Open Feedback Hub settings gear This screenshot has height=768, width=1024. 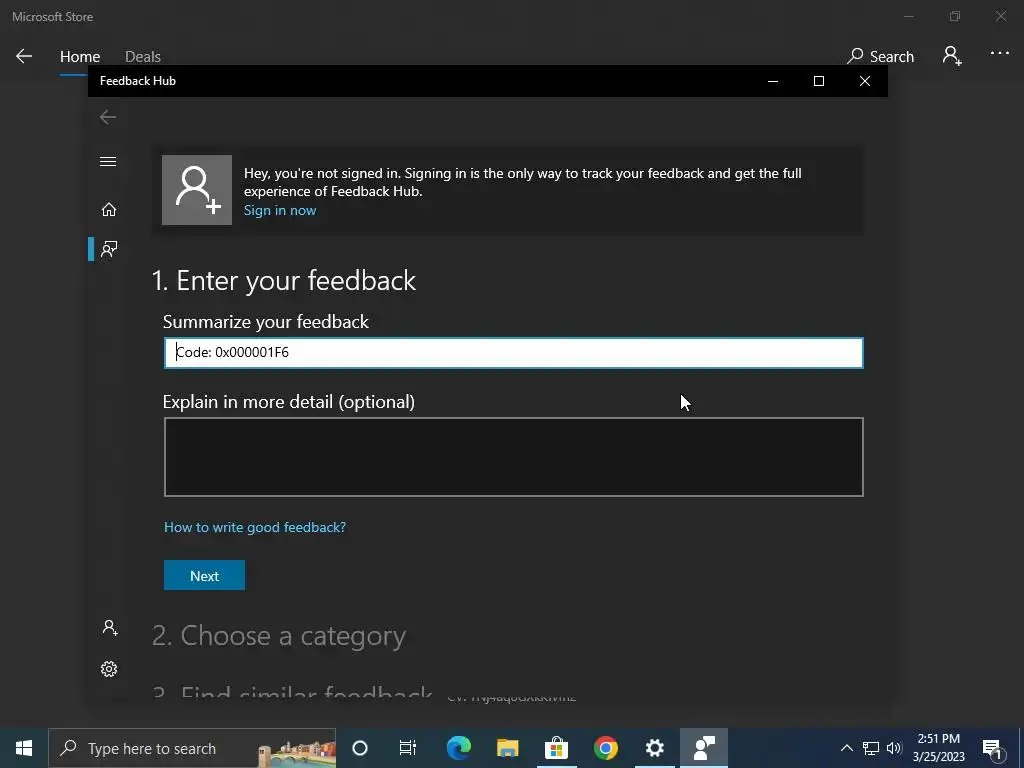pyautogui.click(x=109, y=669)
